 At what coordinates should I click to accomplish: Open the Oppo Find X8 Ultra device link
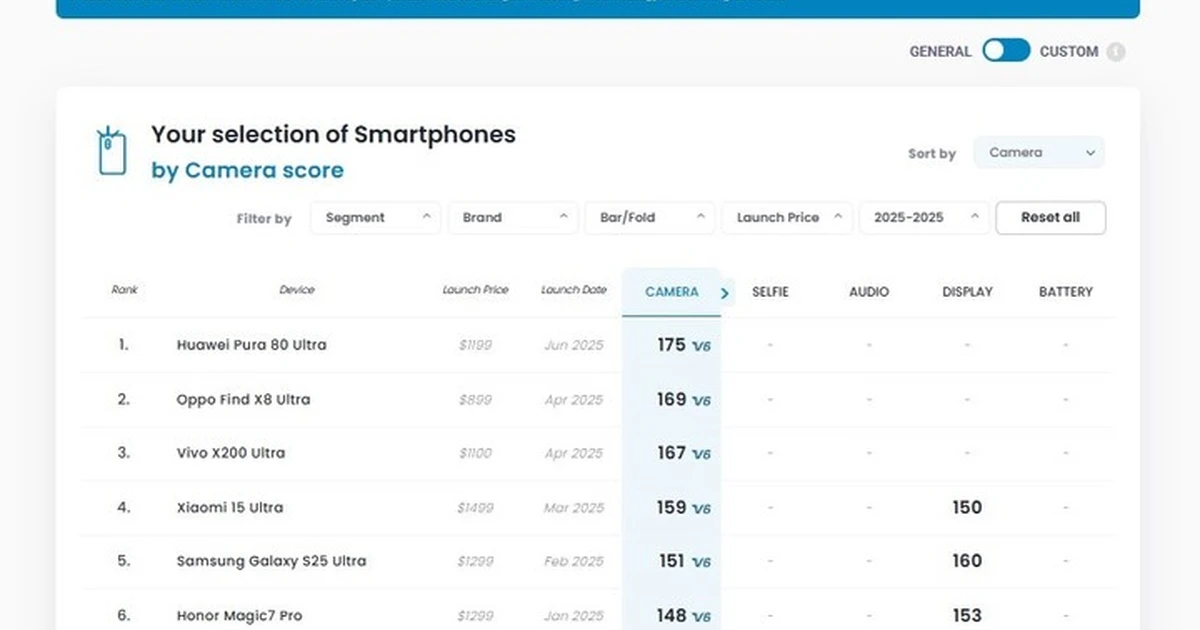243,399
